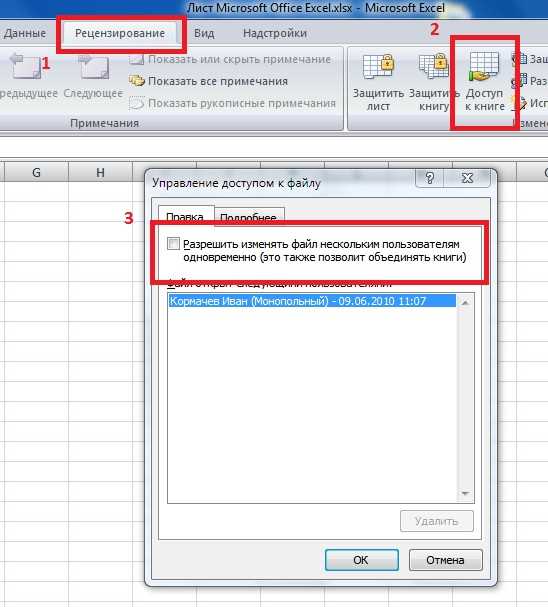Confirm dialog with OK button
The image size is (548, 607).
click(x=361, y=560)
